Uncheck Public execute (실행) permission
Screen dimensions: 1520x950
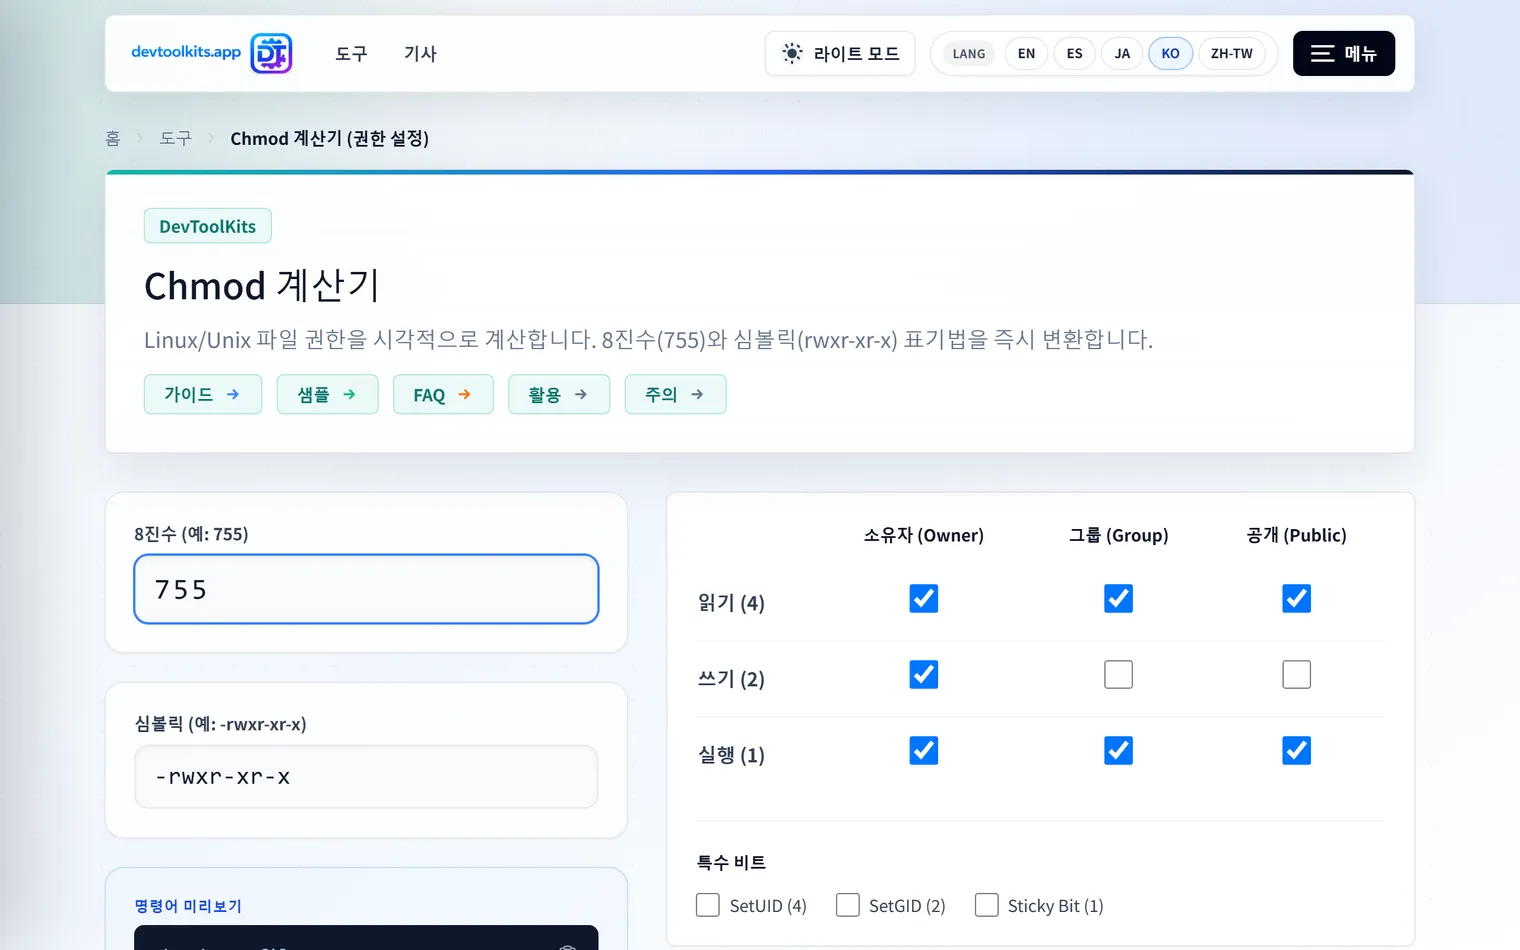click(1296, 750)
